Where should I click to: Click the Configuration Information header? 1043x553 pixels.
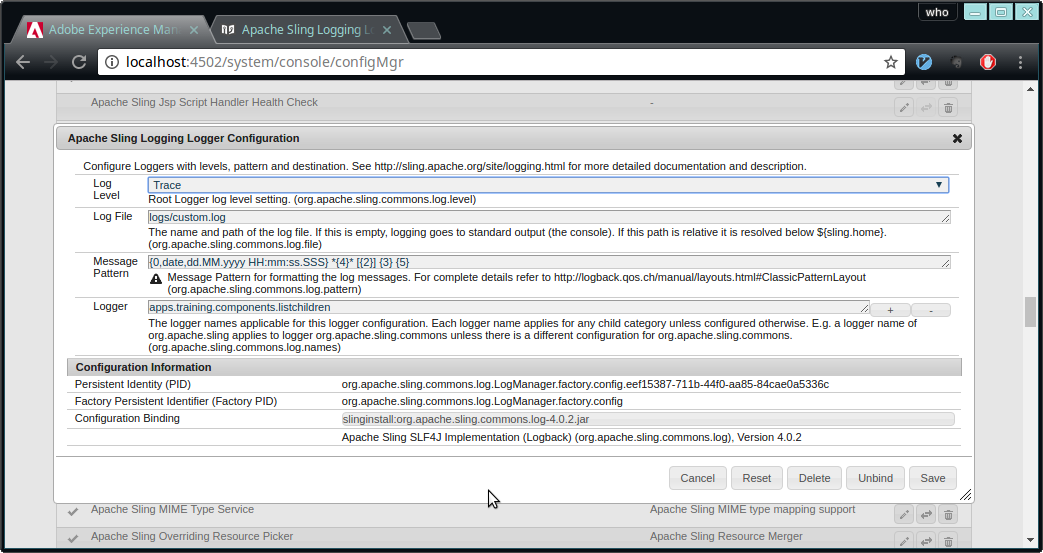[514, 367]
